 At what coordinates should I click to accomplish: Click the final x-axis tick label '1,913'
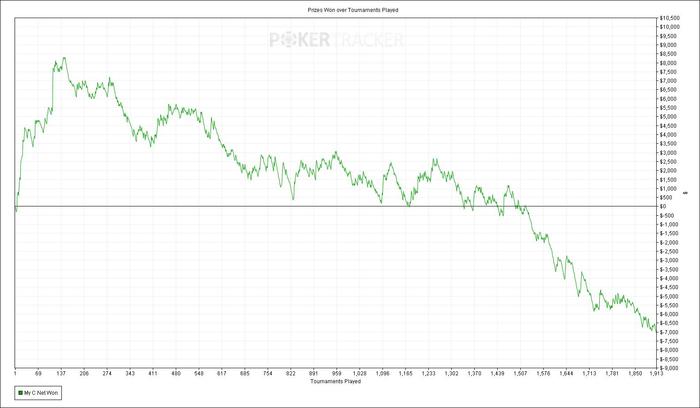655,373
